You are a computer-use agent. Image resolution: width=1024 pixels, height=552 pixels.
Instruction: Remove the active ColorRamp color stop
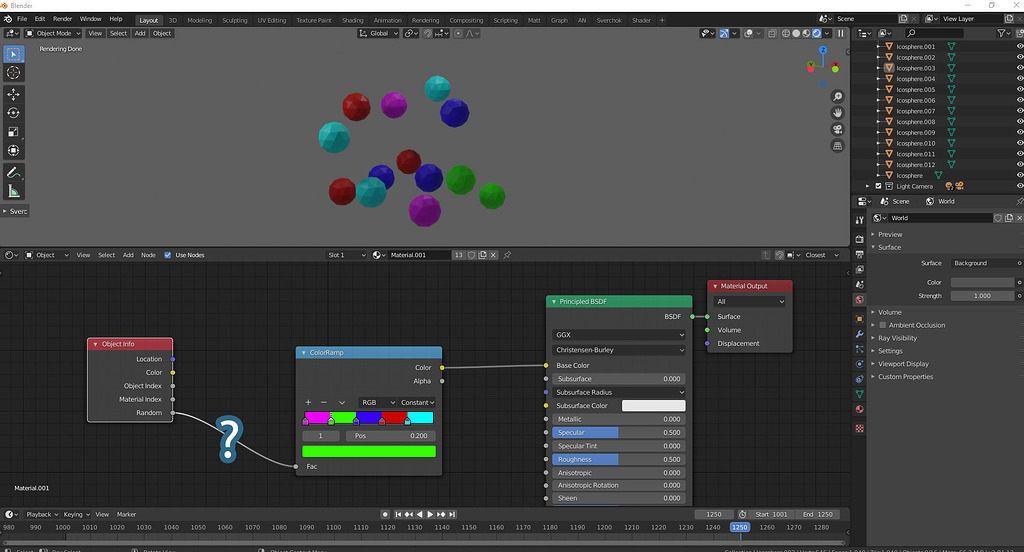(x=324, y=402)
